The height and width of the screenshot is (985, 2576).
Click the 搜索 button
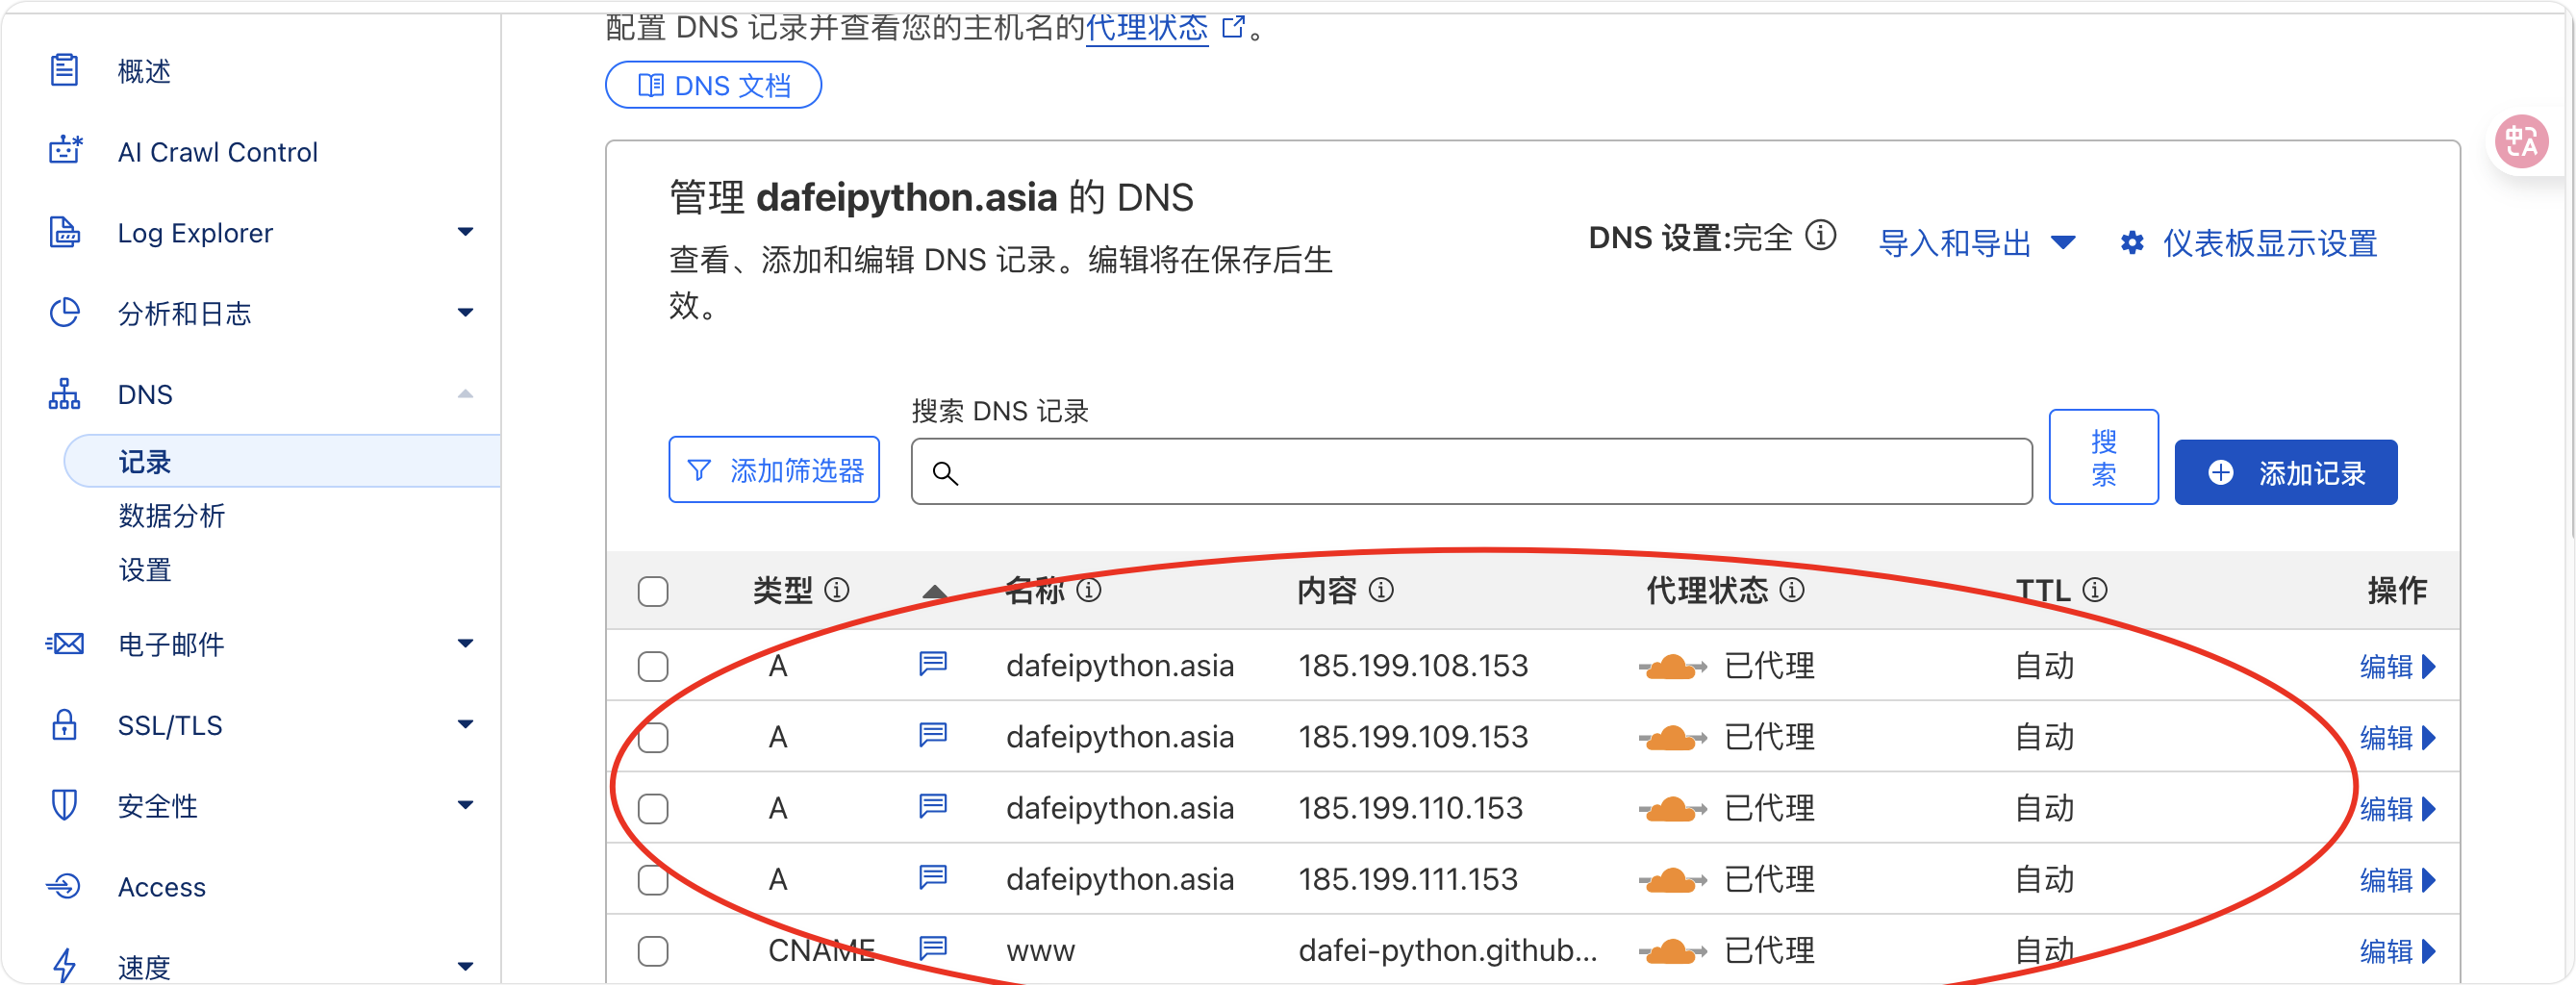pos(2103,456)
